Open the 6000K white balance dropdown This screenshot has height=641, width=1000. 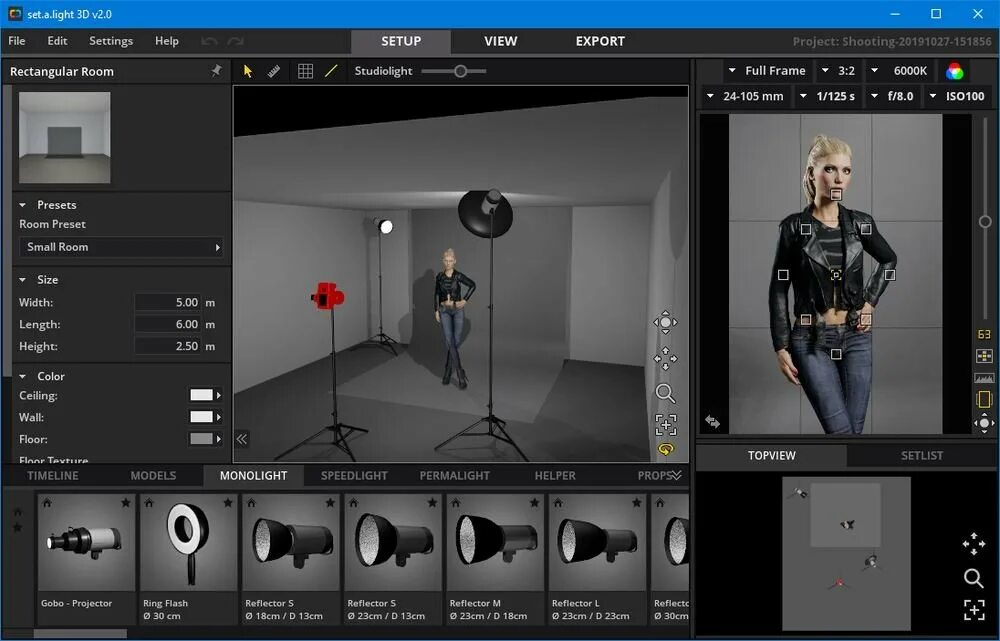(899, 71)
